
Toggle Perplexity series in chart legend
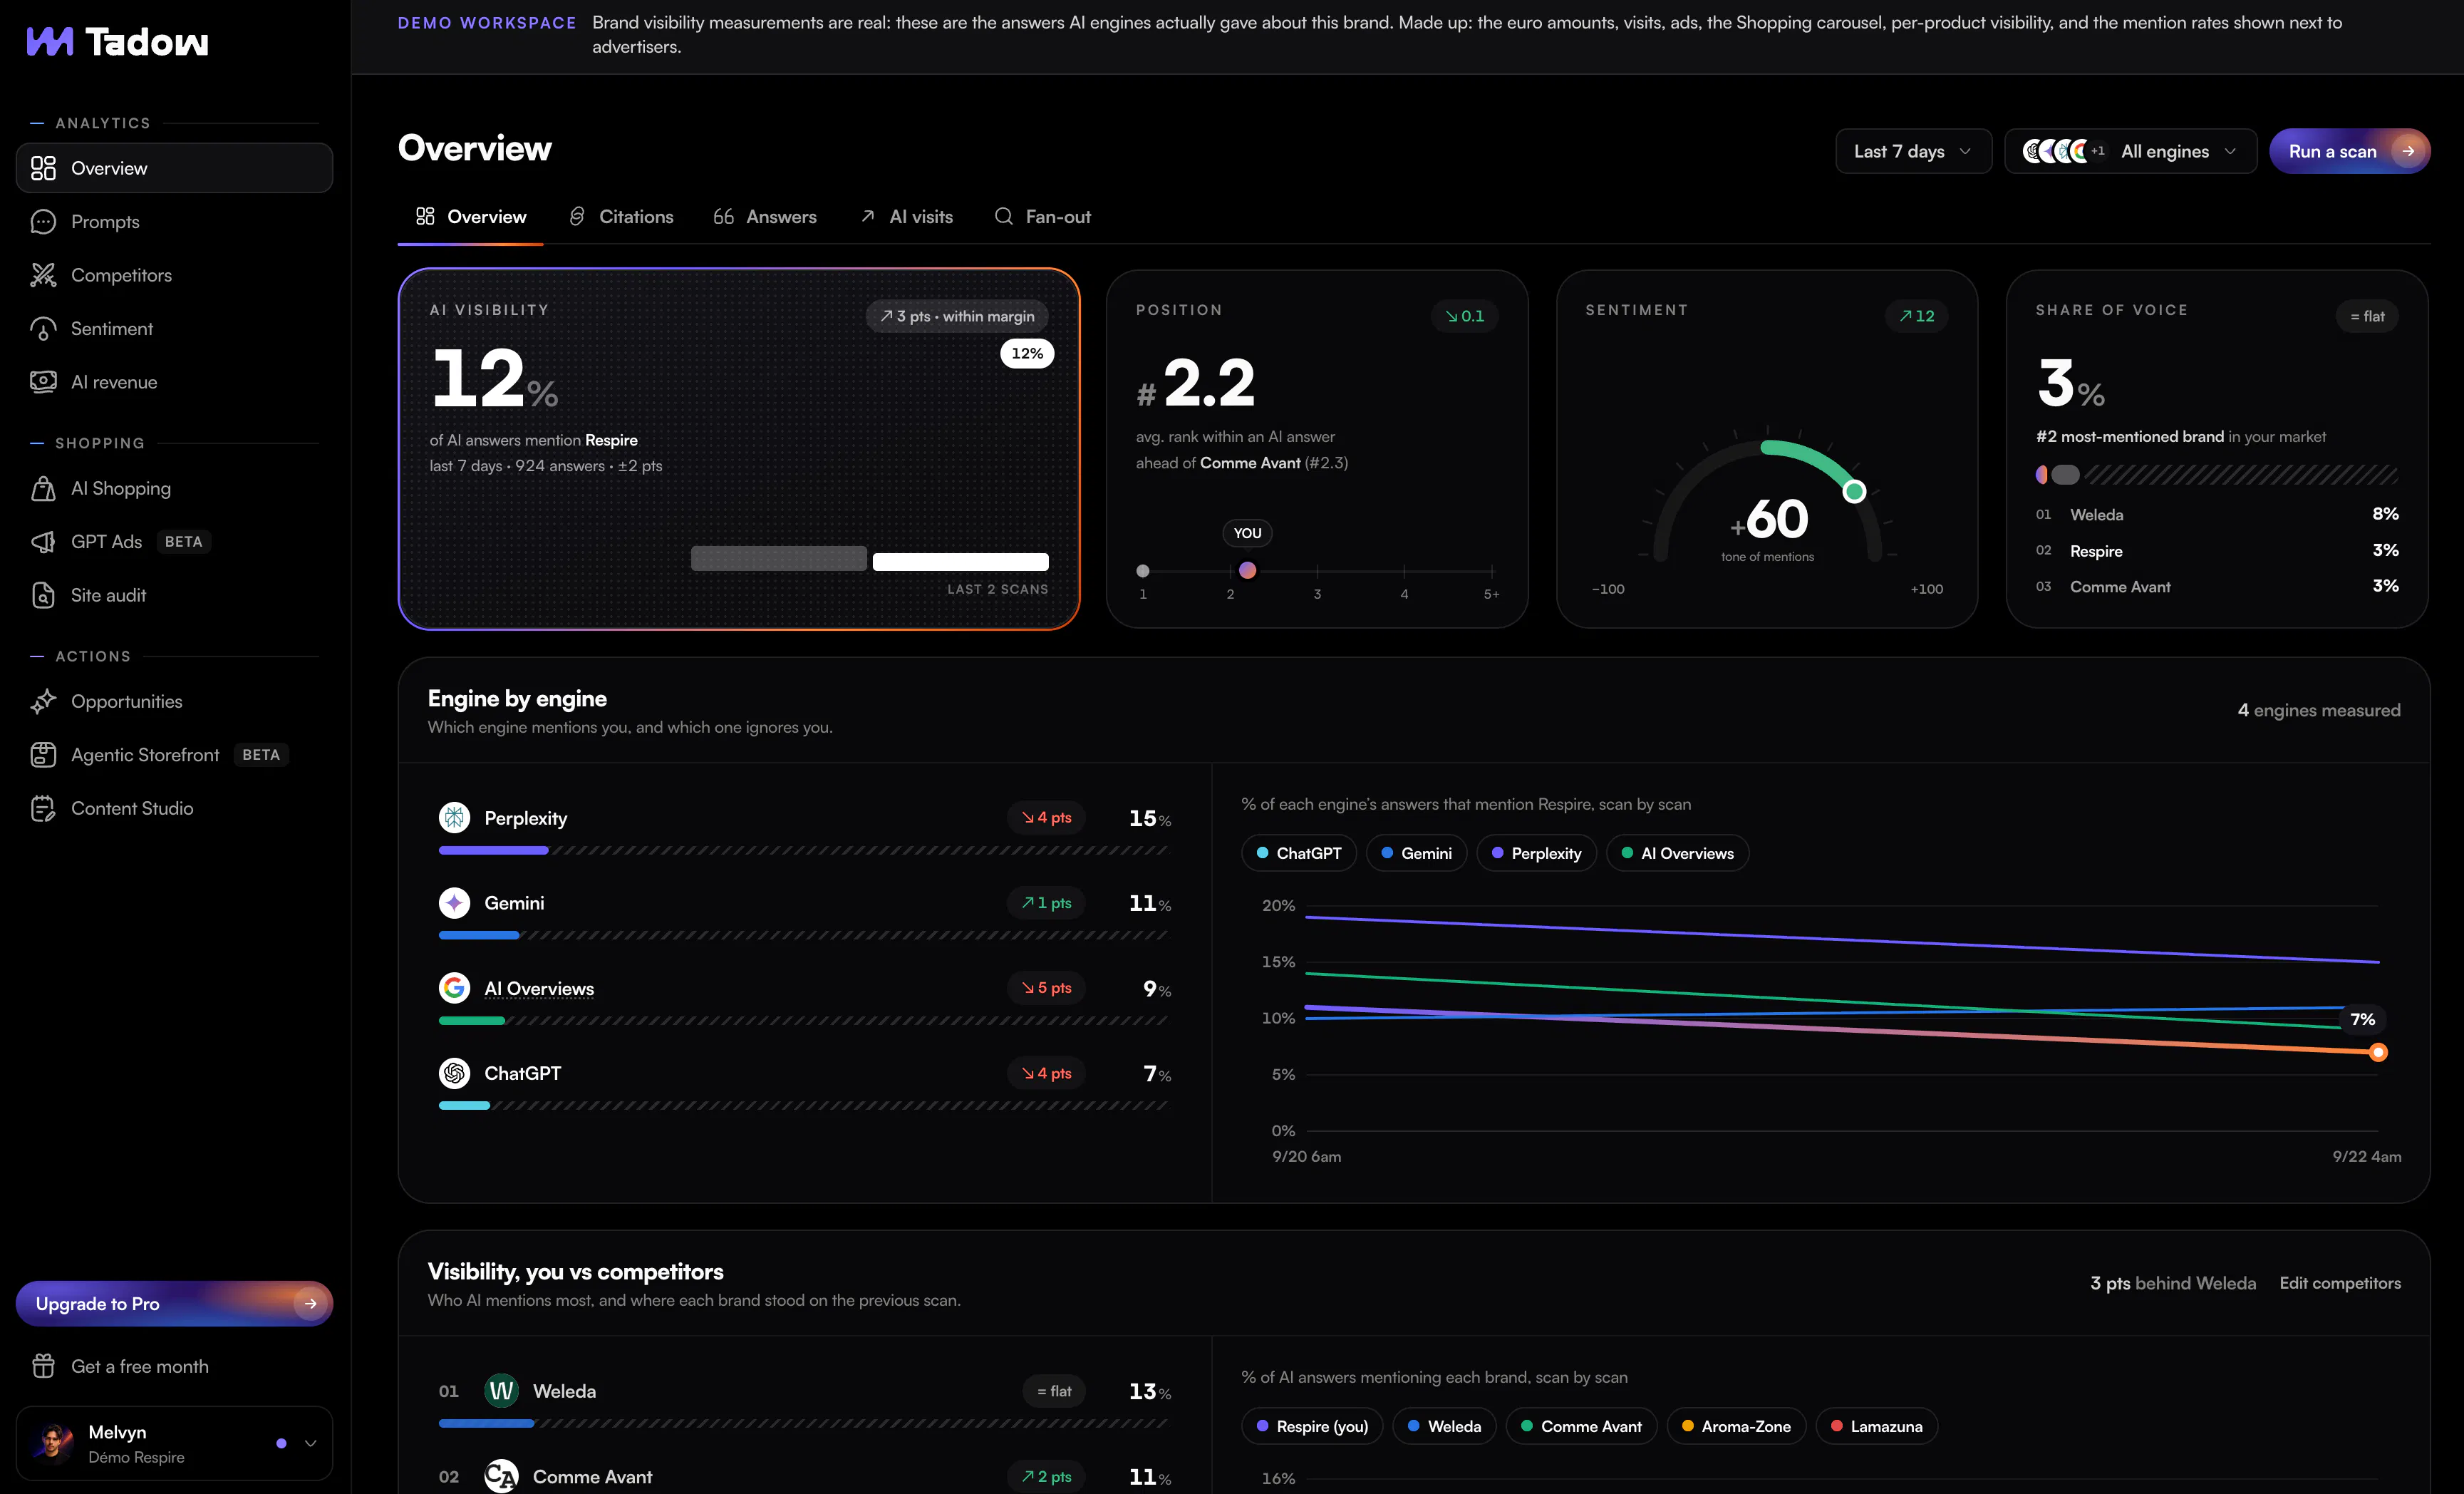[x=1536, y=853]
